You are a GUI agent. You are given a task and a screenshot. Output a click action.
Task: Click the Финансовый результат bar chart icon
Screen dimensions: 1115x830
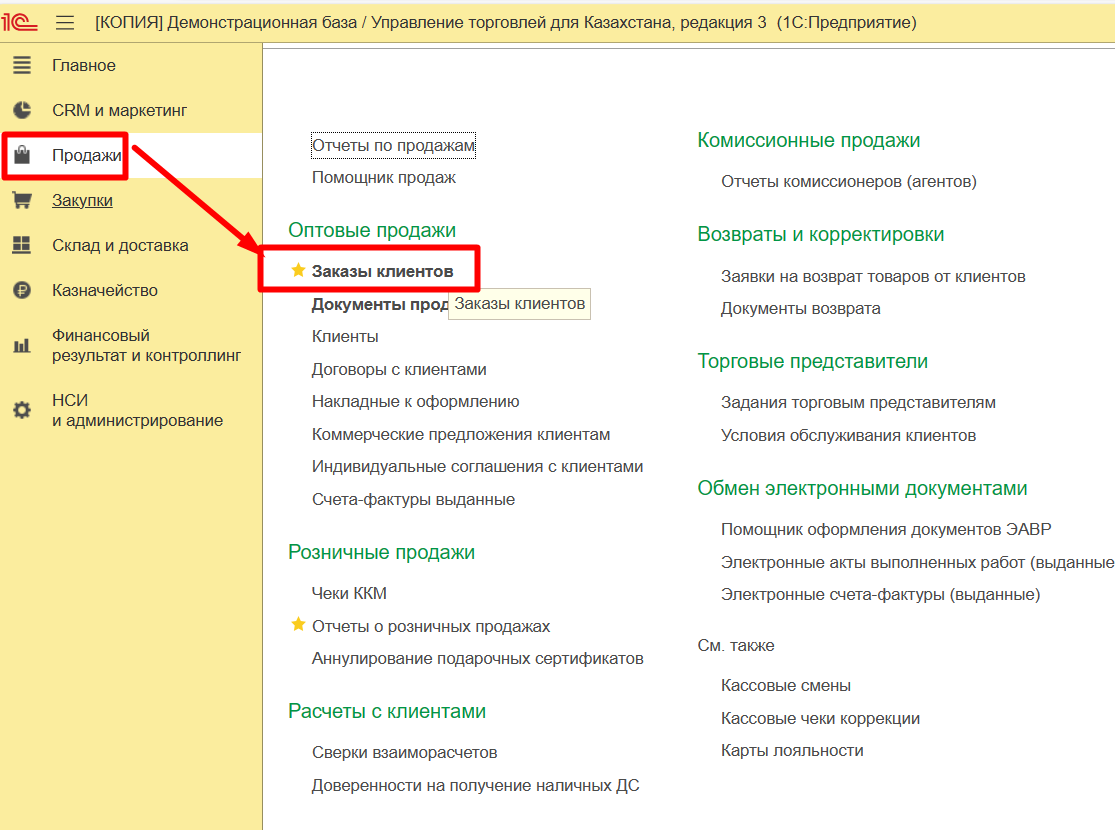[21, 346]
